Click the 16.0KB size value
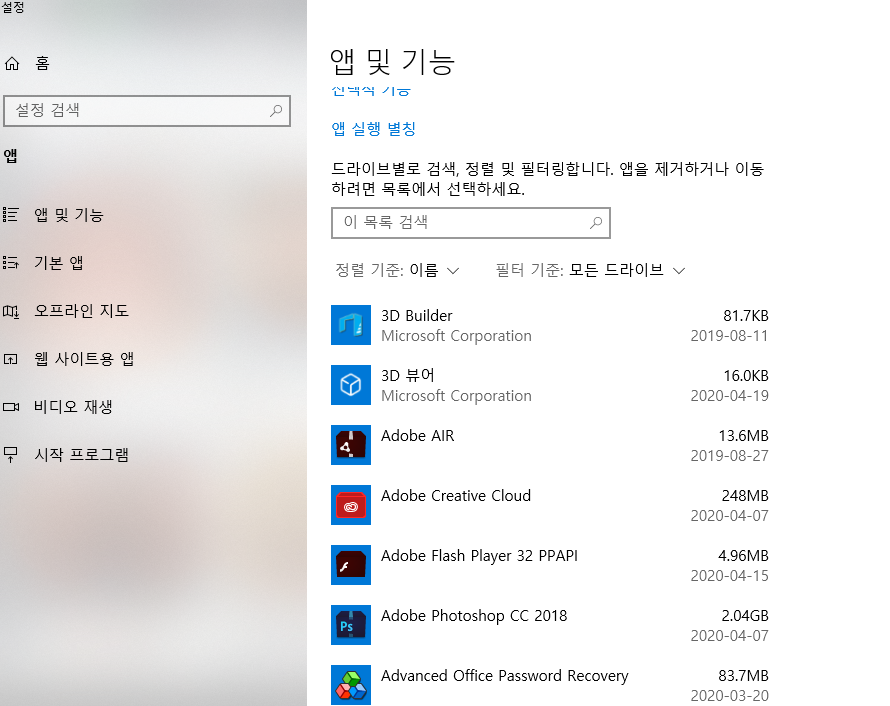890x706 pixels. point(746,376)
